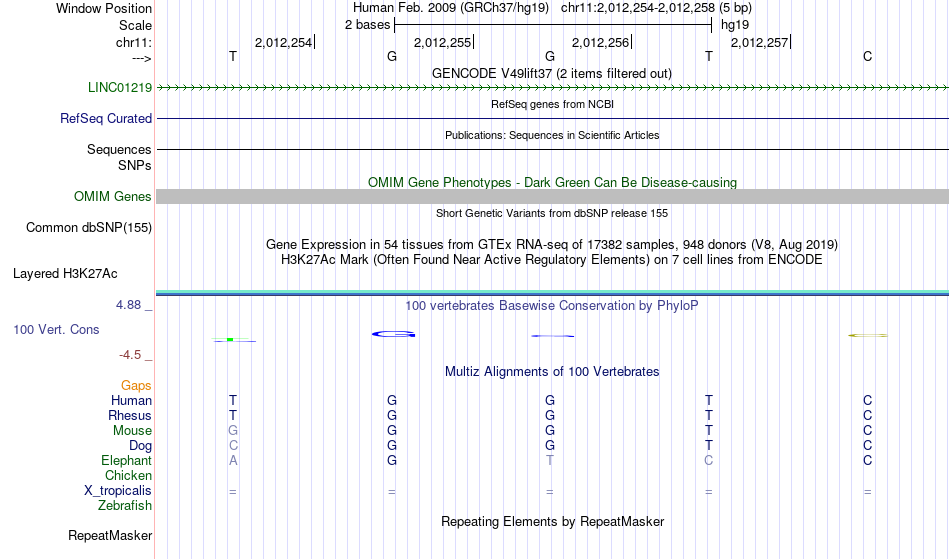Click Short Genetic Variants dbSNP 155 title
950x559 pixels.
tap(552, 213)
